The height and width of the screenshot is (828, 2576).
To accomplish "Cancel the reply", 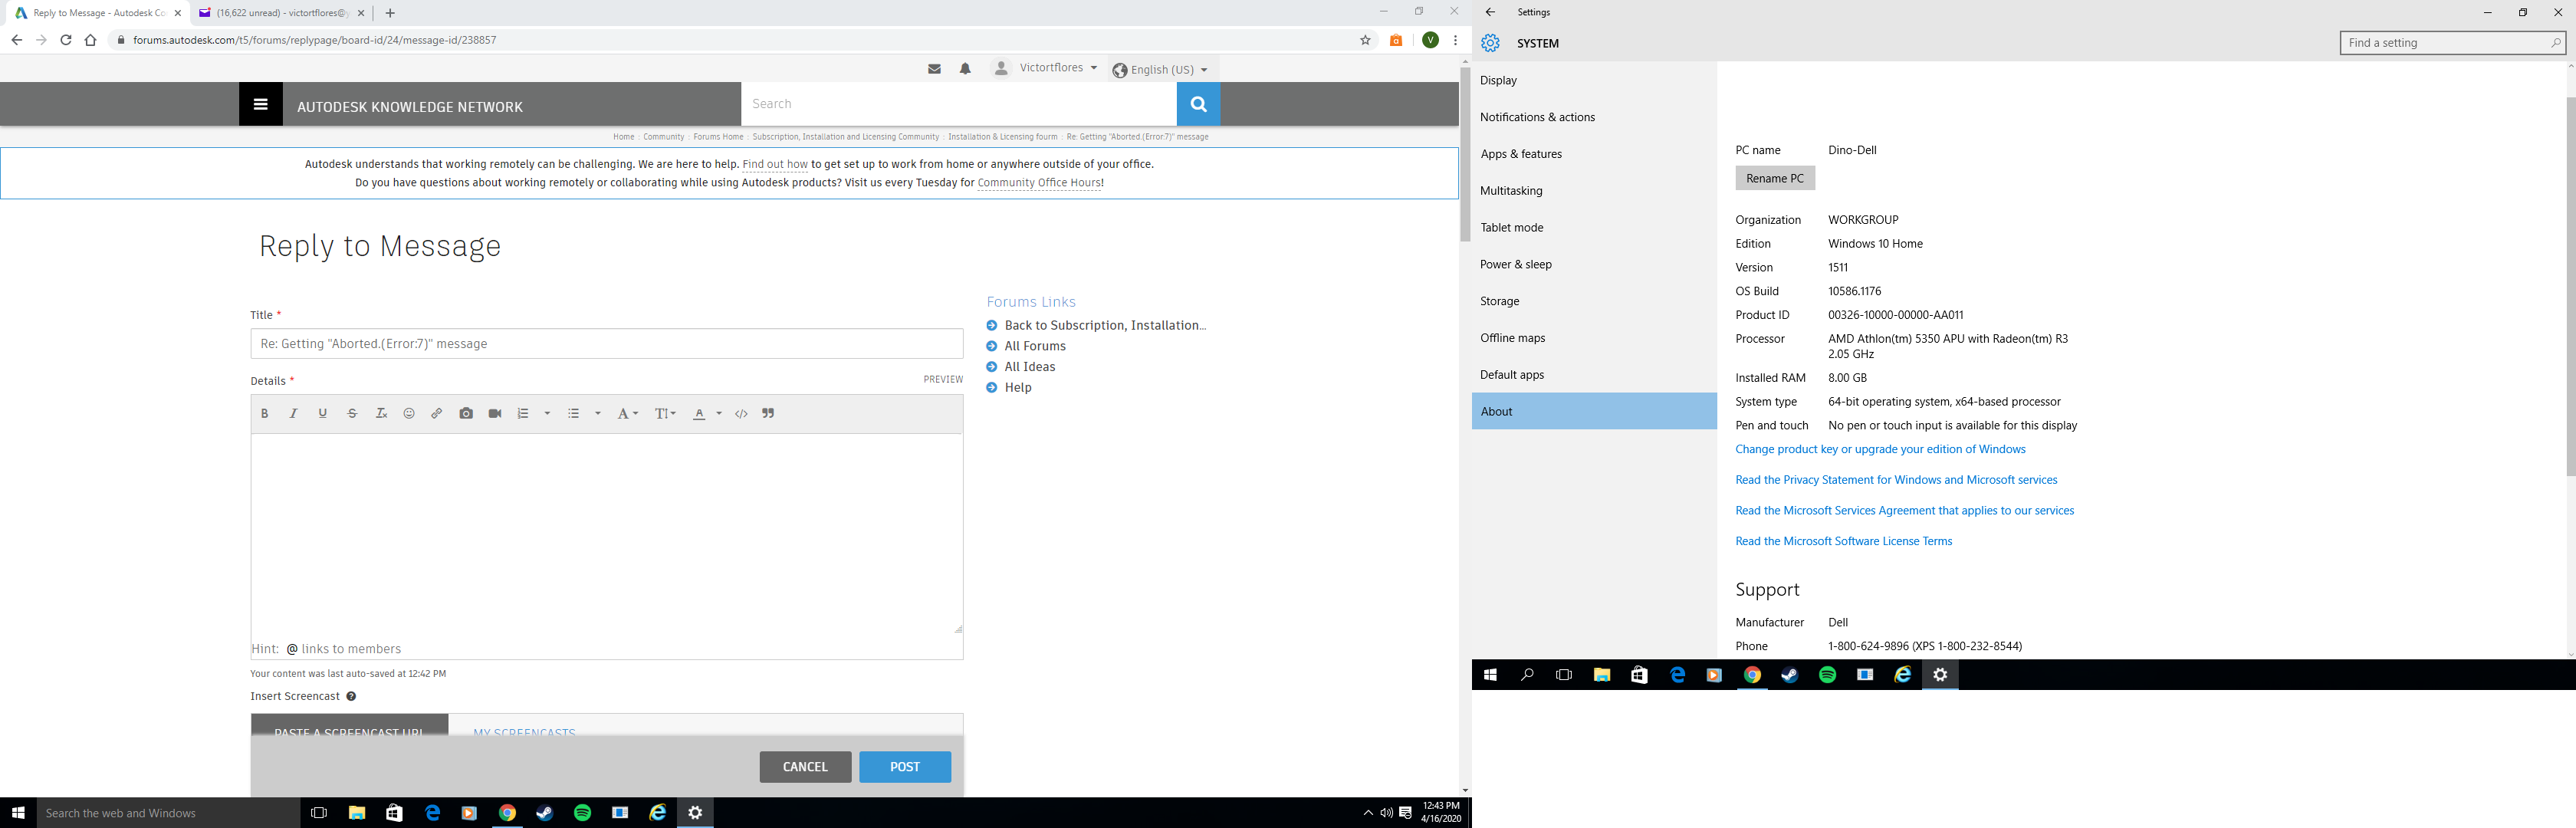I will (x=805, y=767).
